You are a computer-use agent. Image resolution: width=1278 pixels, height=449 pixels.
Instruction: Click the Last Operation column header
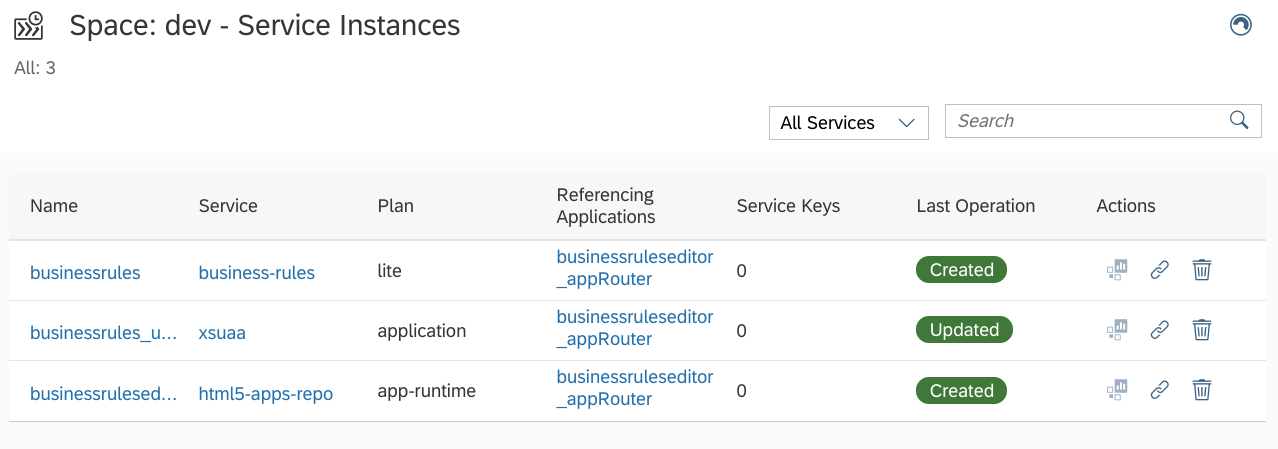(x=975, y=206)
